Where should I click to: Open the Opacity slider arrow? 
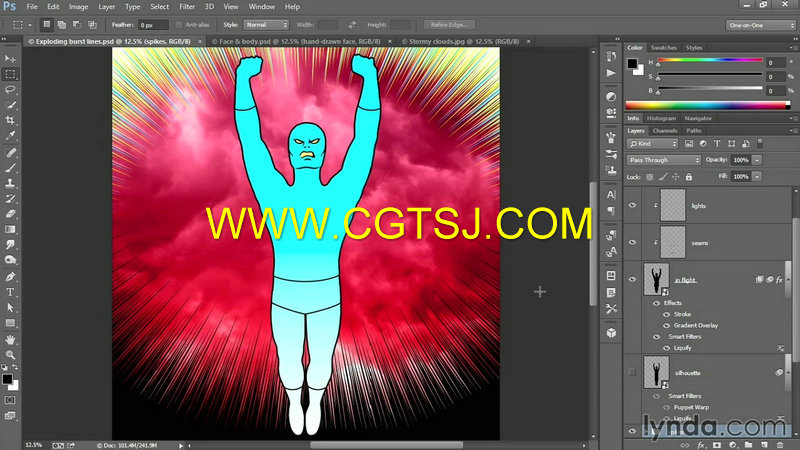tap(757, 160)
